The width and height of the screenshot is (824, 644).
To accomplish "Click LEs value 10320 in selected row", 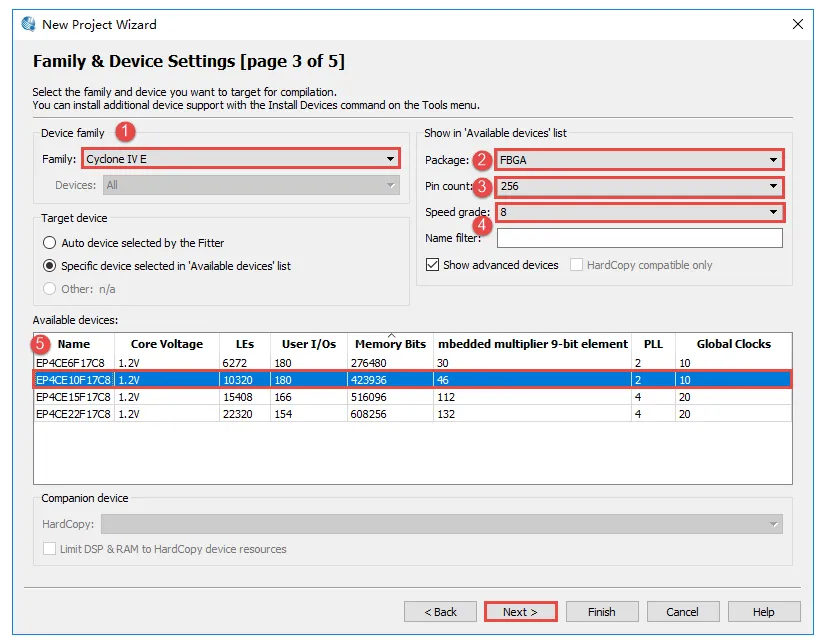I will point(238,380).
